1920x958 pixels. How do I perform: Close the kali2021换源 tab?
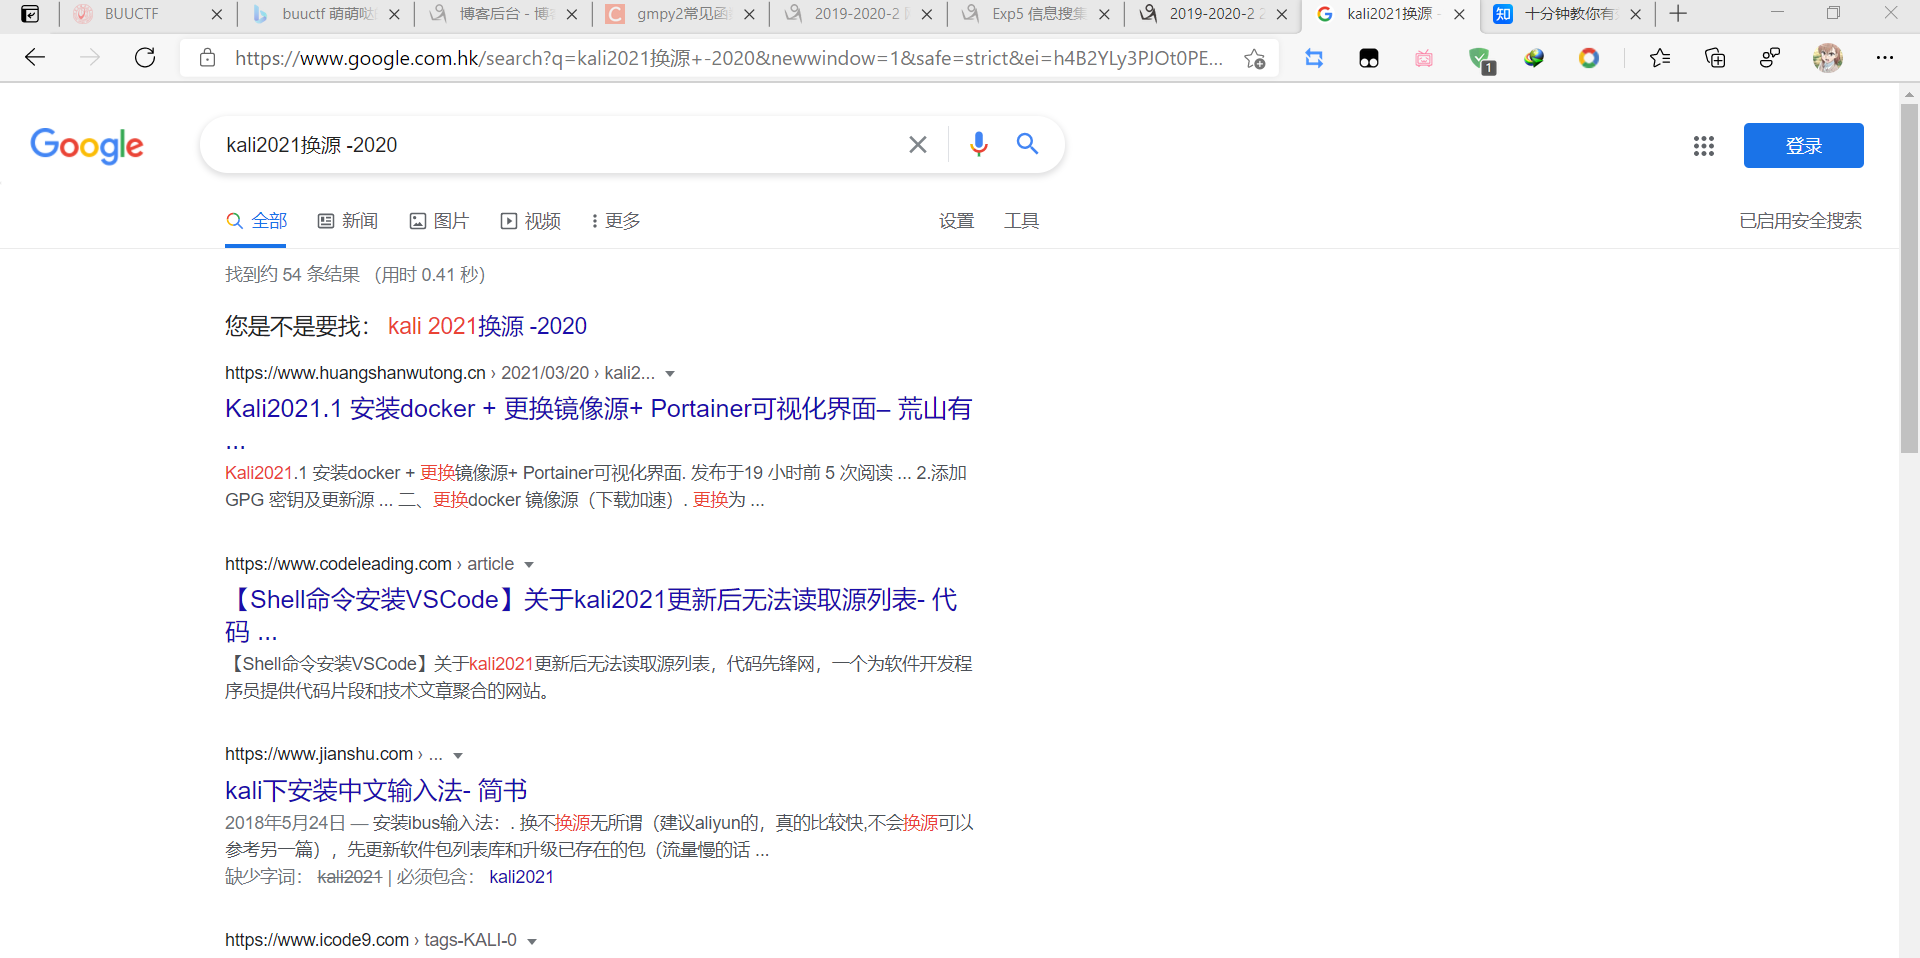[1459, 14]
